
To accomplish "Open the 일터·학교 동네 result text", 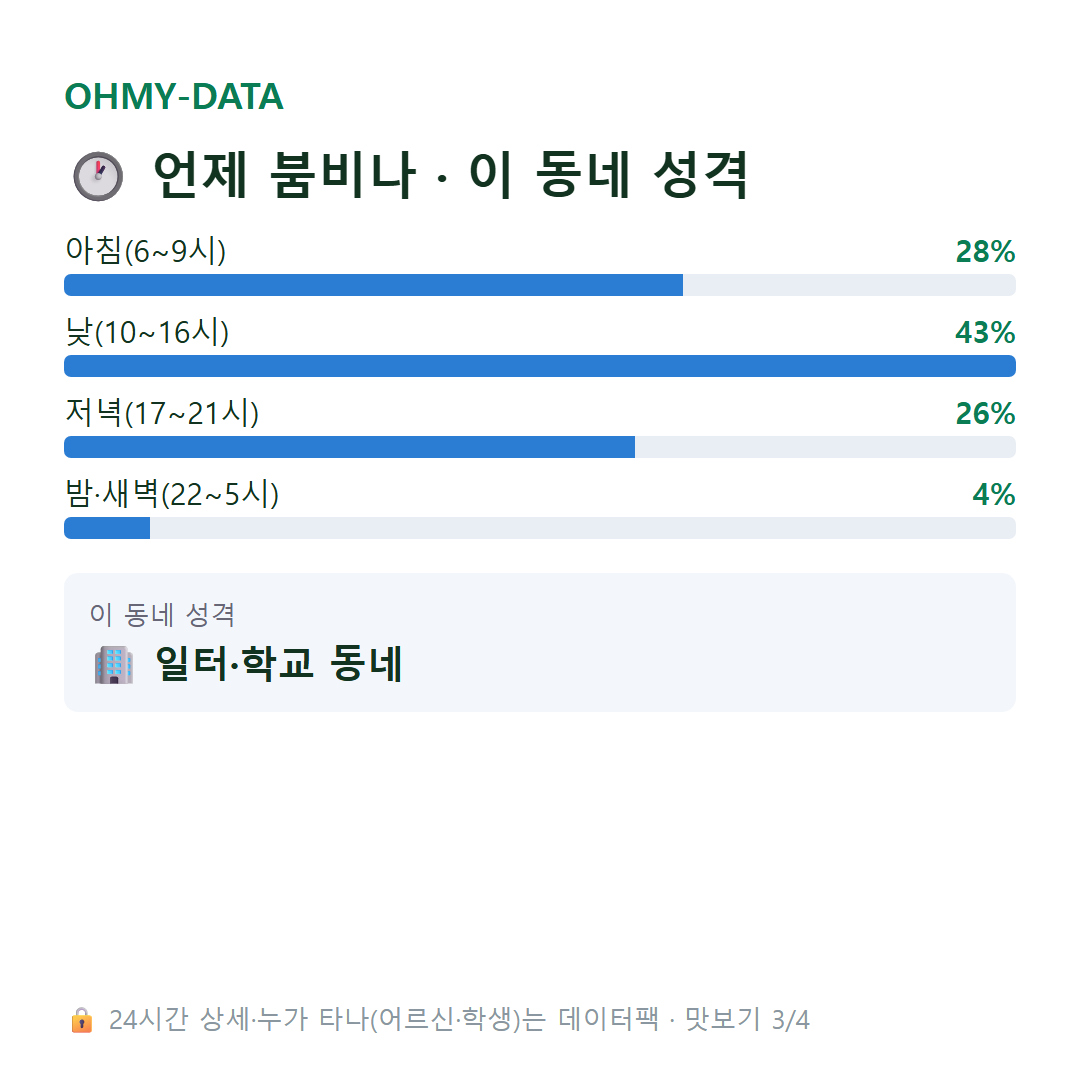I will click(278, 664).
